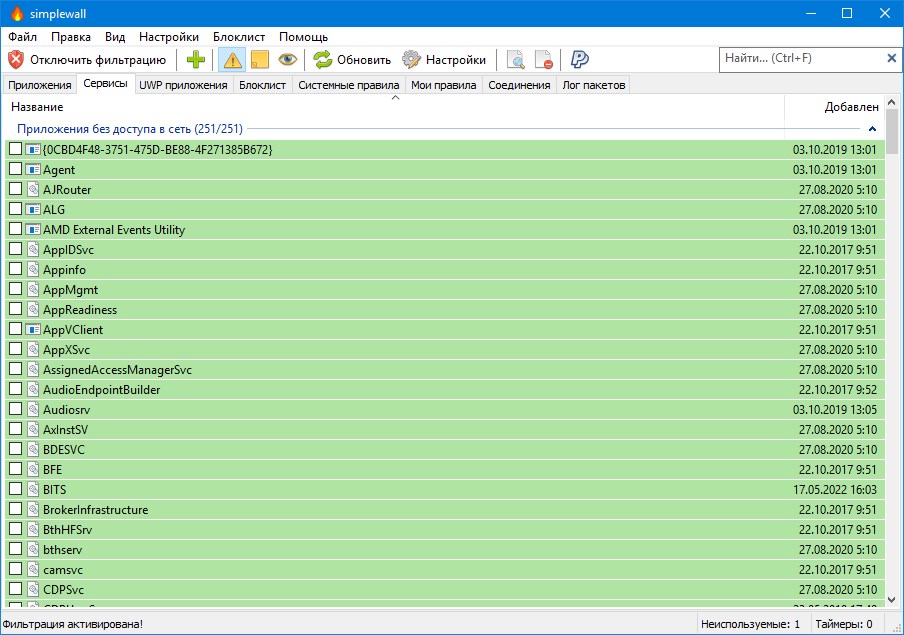The width and height of the screenshot is (904, 635).
Task: Click the Обновить text label in the toolbar
Action: pos(364,59)
